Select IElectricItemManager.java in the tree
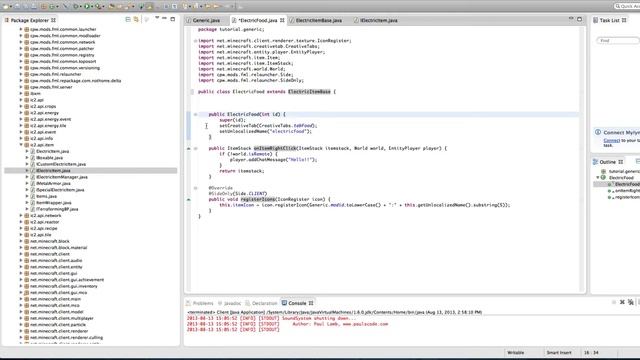640x360 pixels. (62, 177)
